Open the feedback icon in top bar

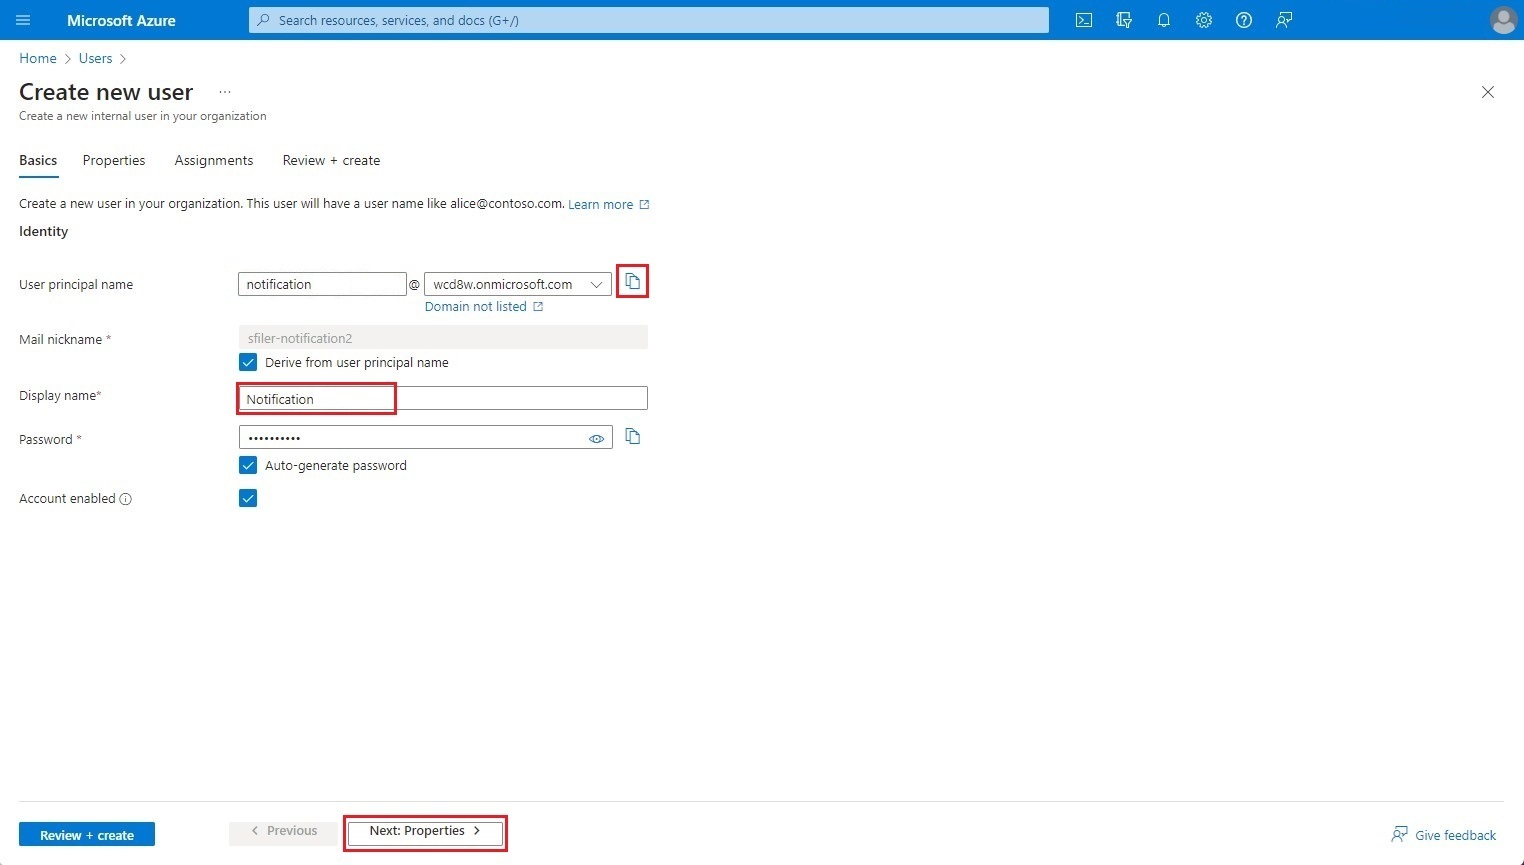(1283, 20)
